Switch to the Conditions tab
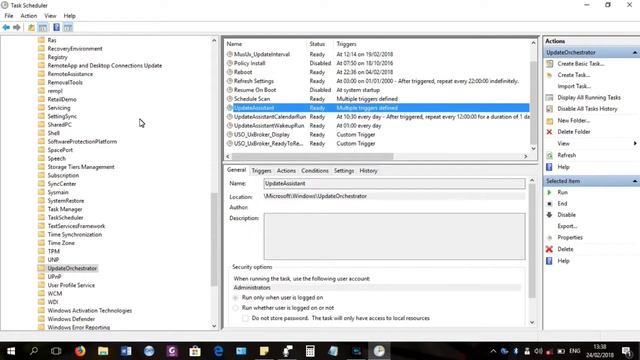This screenshot has width=640, height=360. click(x=315, y=171)
